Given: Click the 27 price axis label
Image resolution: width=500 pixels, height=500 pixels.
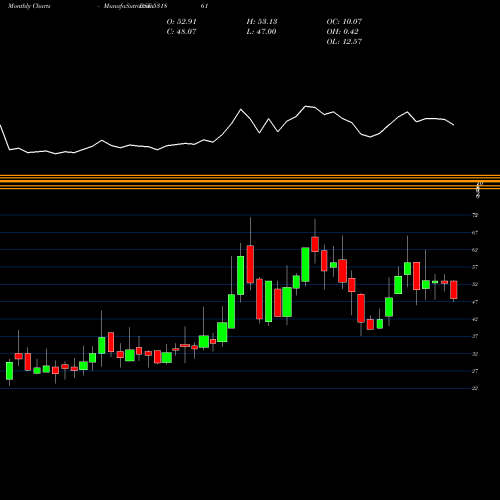Looking at the screenshot, I should [x=475, y=371].
